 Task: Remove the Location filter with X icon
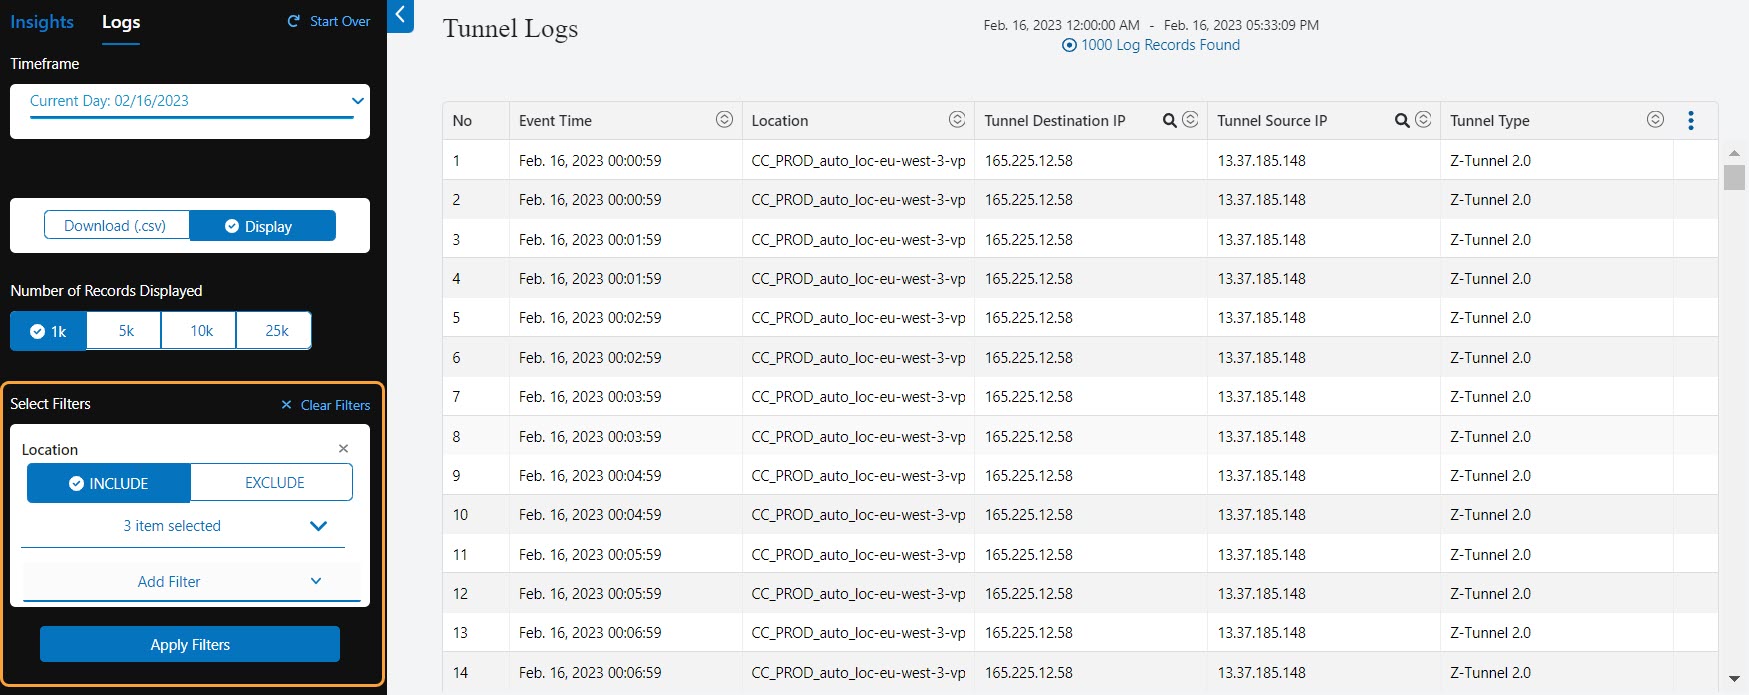coord(343,449)
